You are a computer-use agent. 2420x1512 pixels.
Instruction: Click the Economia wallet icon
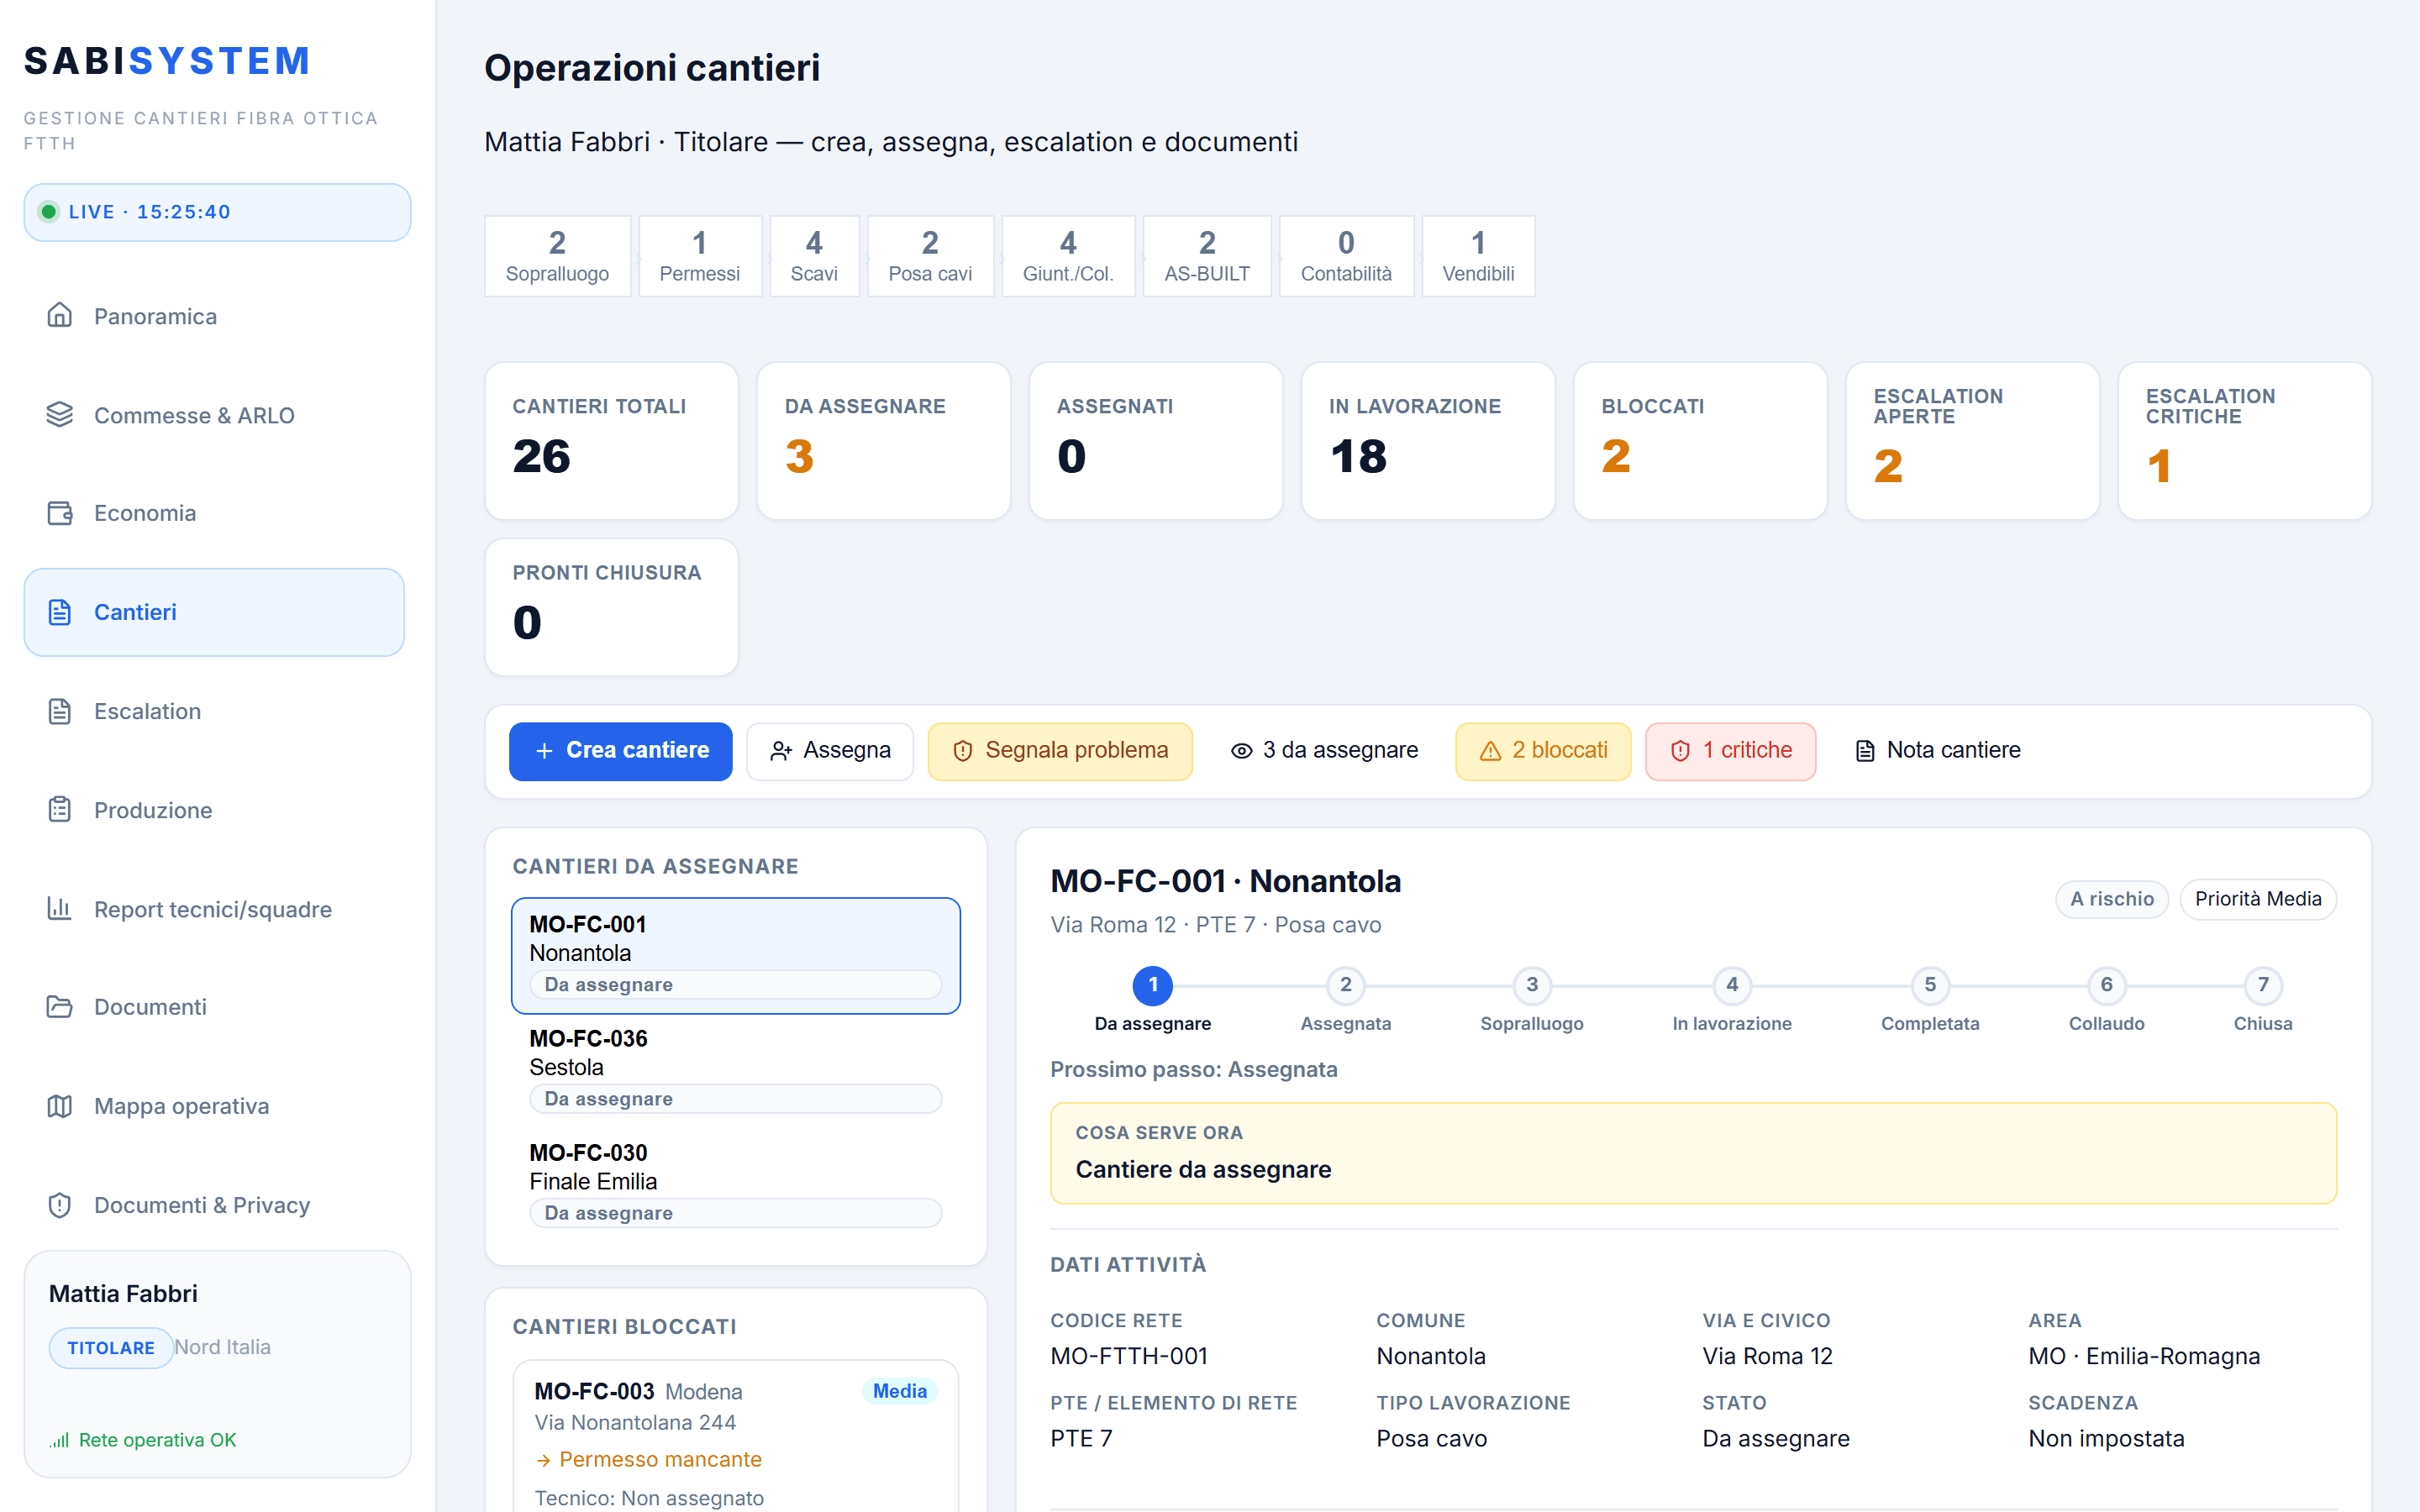(60, 513)
